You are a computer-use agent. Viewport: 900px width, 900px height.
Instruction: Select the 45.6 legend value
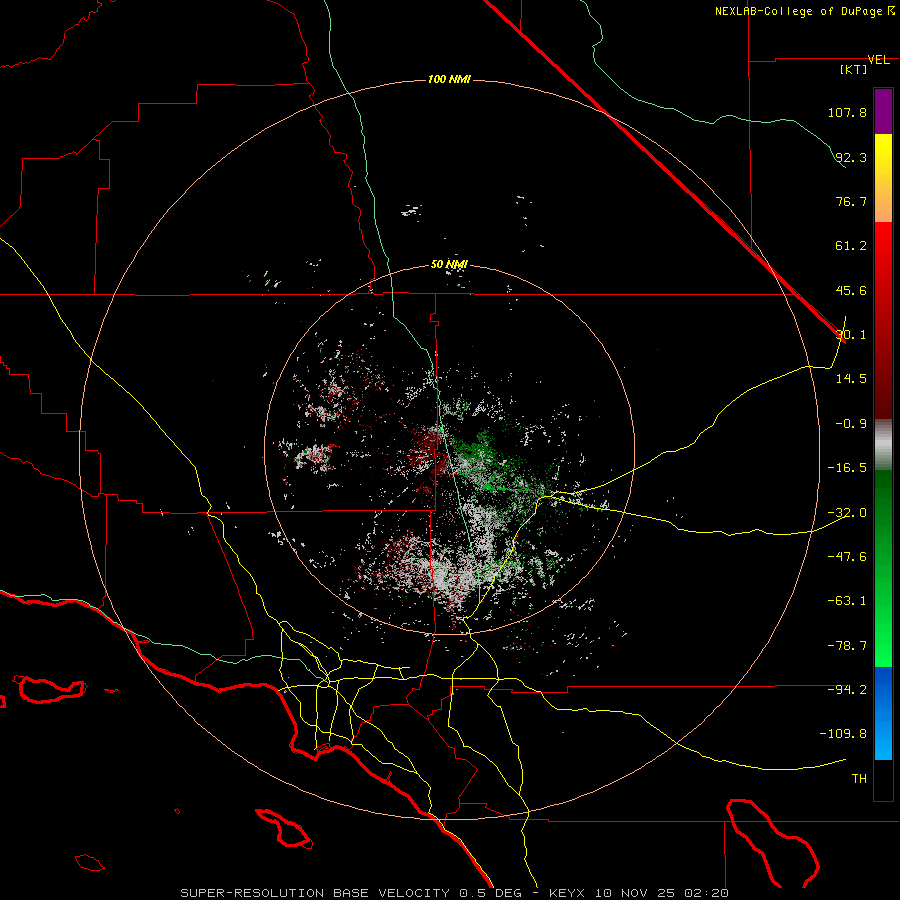pyautogui.click(x=851, y=290)
